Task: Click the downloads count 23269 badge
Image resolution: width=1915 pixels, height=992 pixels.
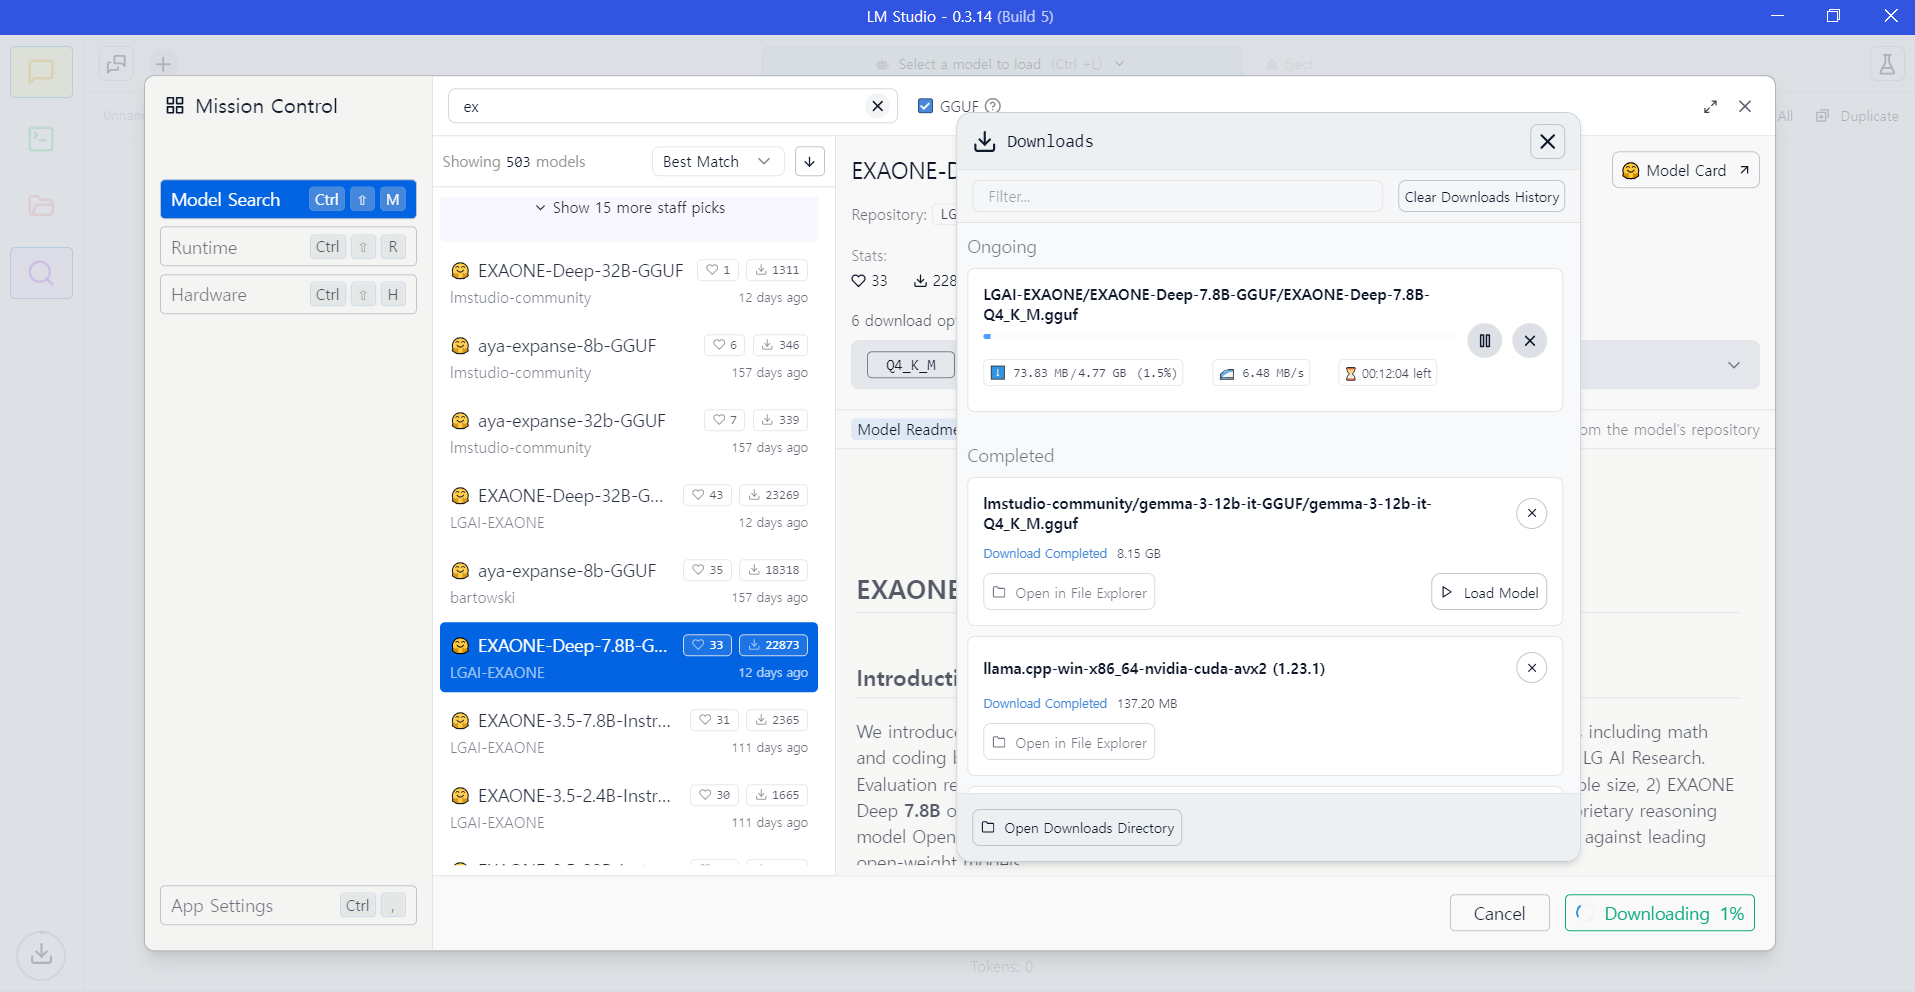Action: 774,495
